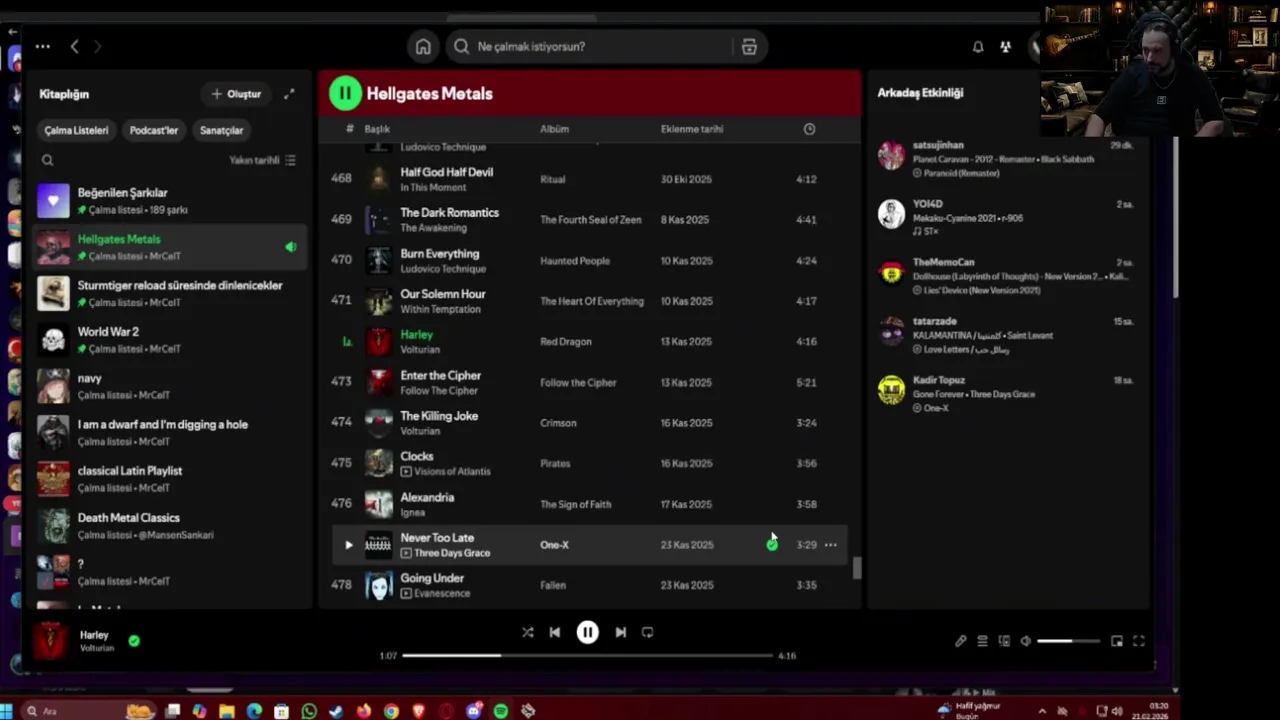Image resolution: width=1280 pixels, height=720 pixels.
Task: Open TheMemoCan friend avatar
Action: point(891,273)
